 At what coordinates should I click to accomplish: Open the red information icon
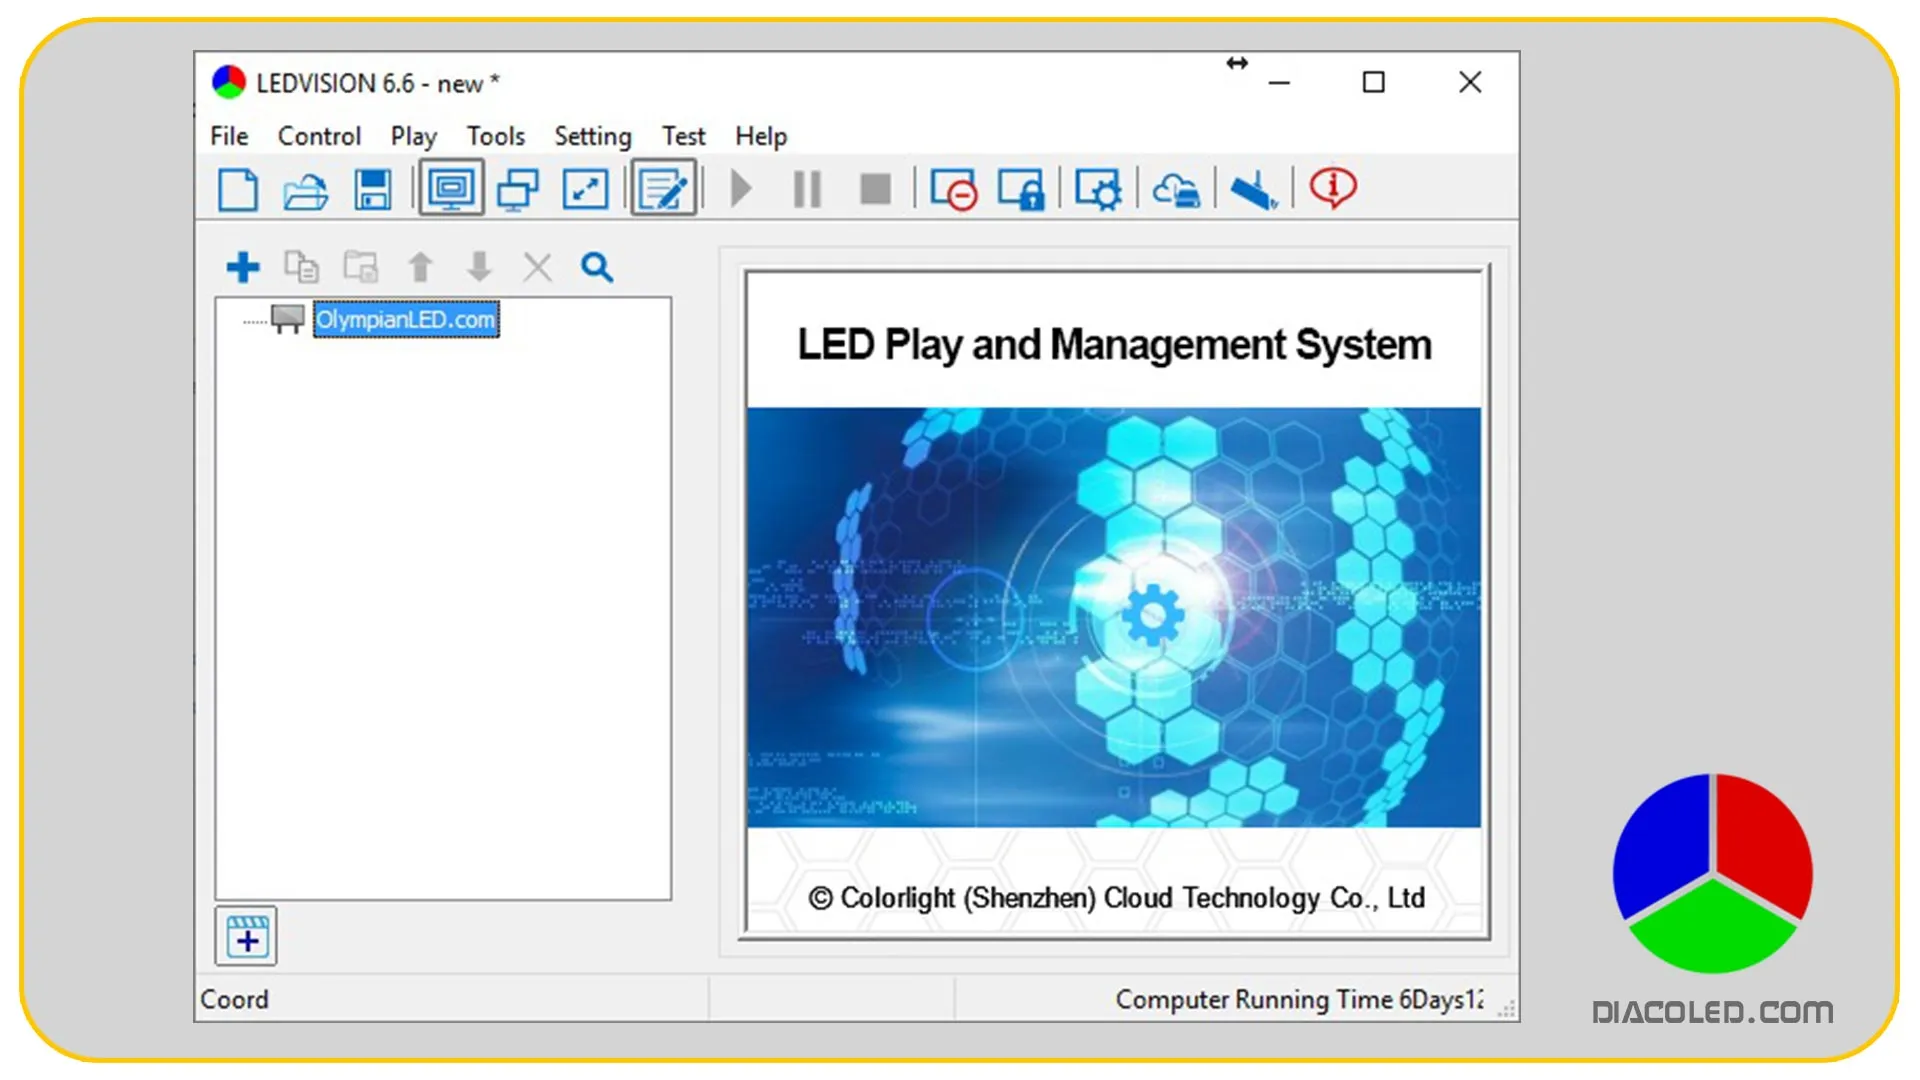click(1333, 188)
